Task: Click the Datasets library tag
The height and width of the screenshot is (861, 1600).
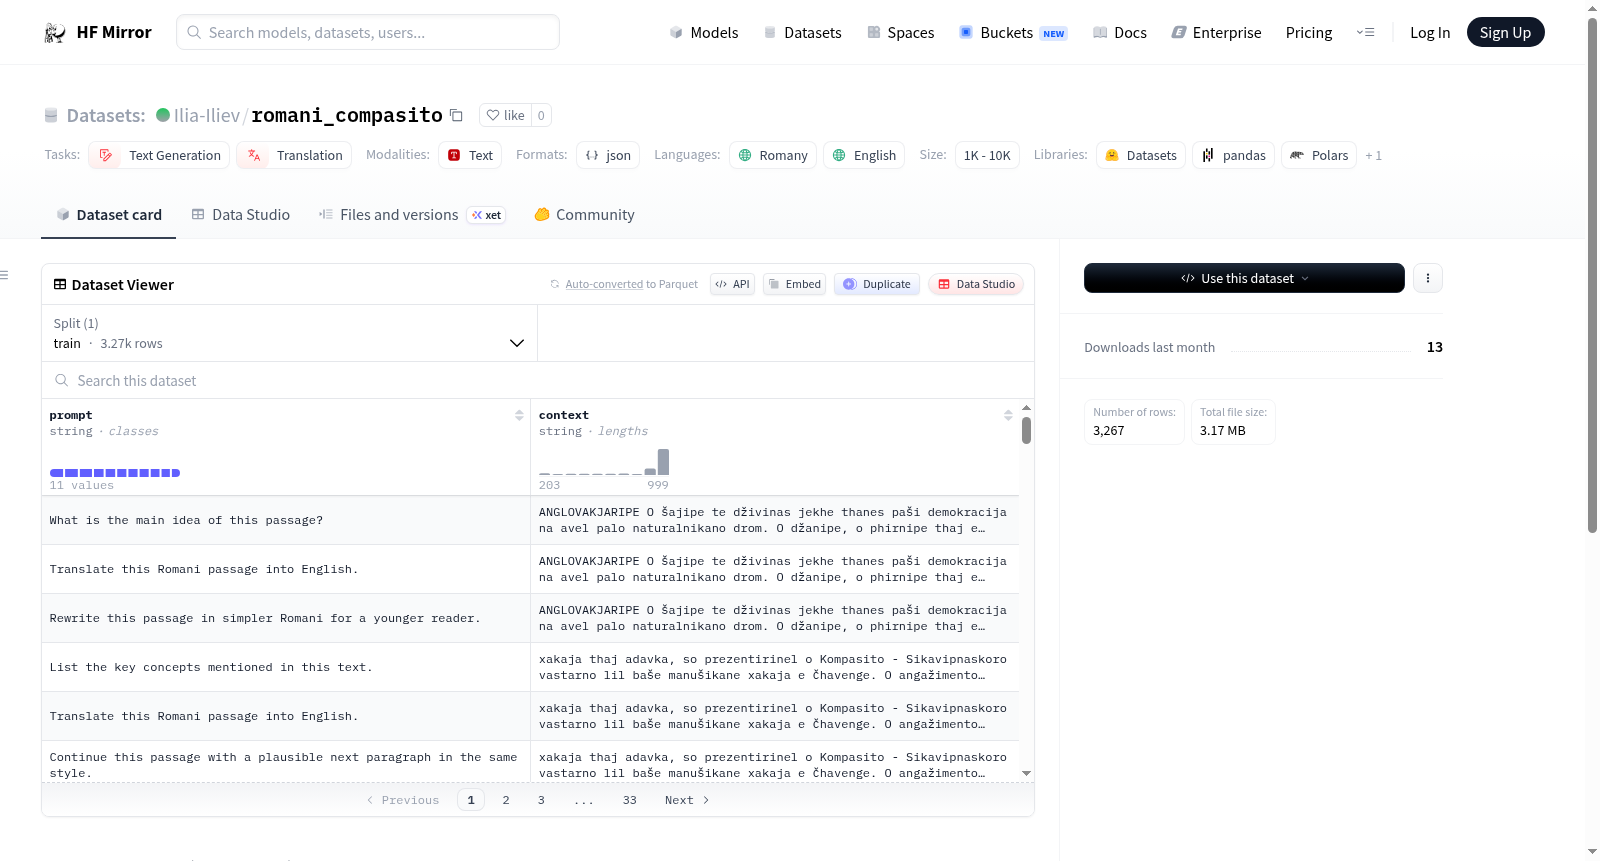Action: tap(1141, 155)
